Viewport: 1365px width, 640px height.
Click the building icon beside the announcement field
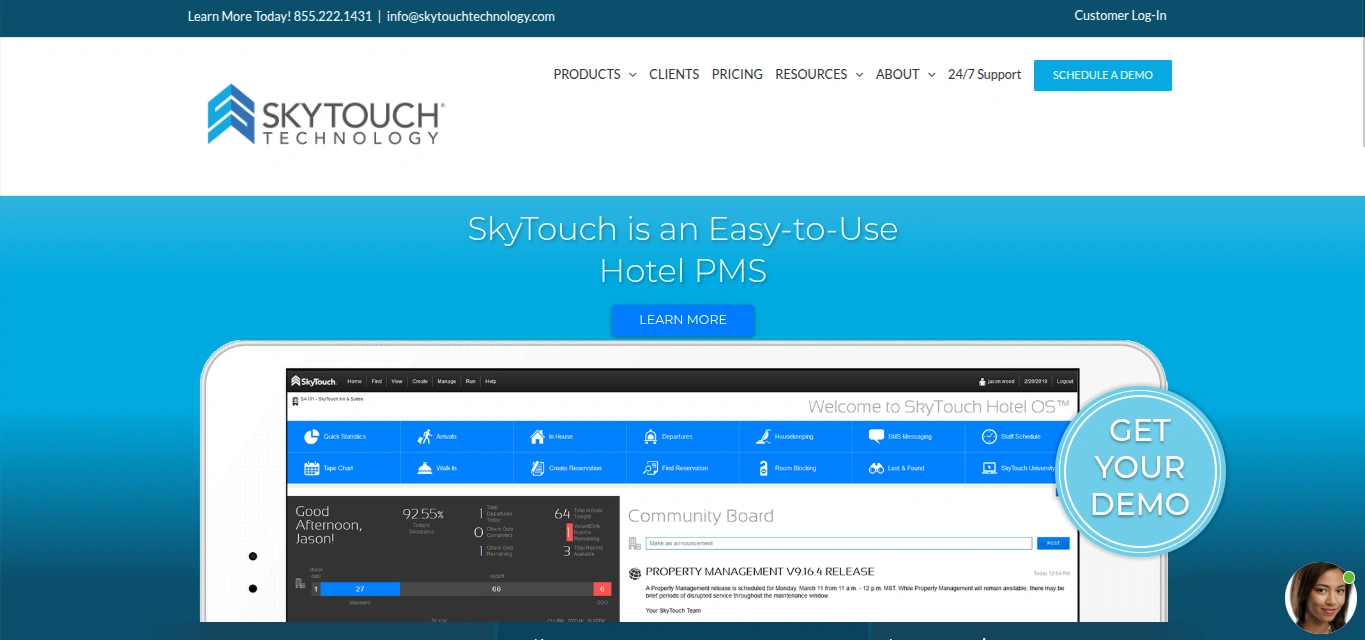tap(635, 543)
